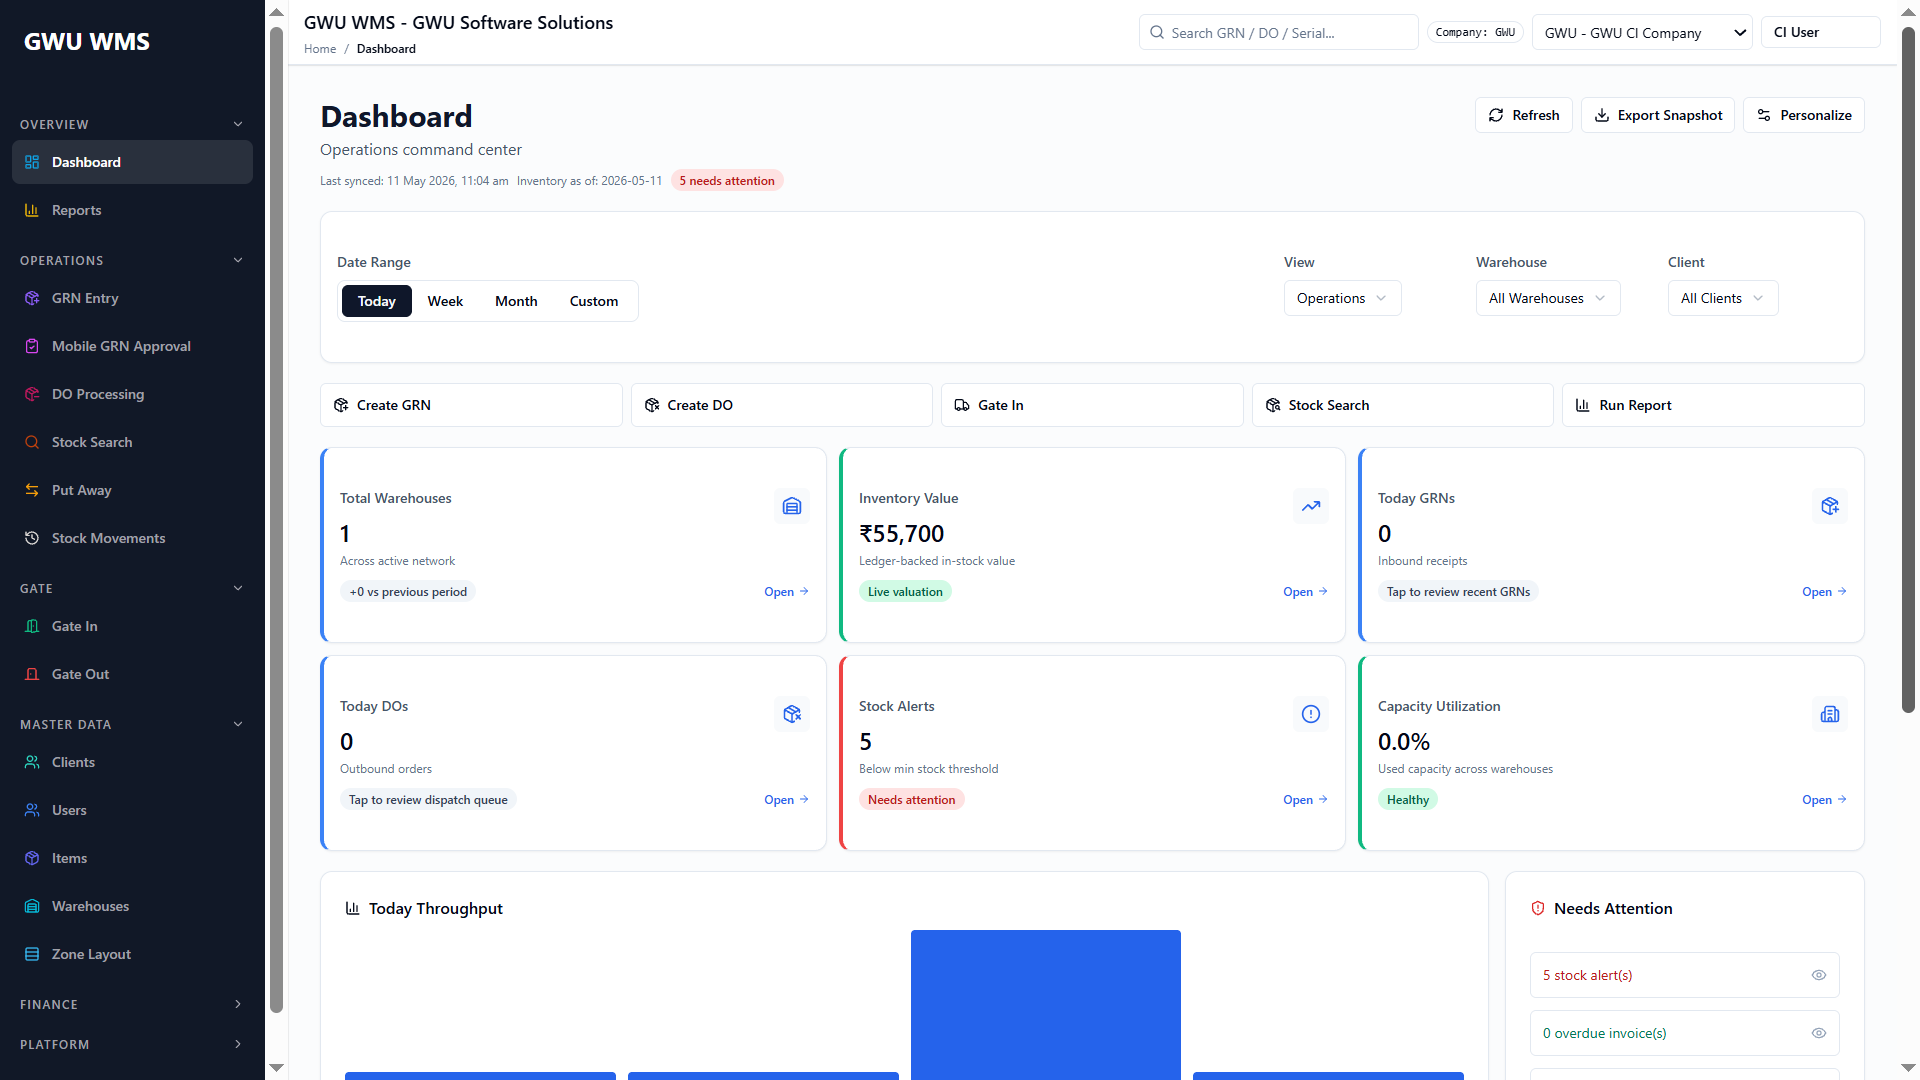
Task: Toggle the eye icon for 5 stock alert(s)
Action: [x=1819, y=975]
